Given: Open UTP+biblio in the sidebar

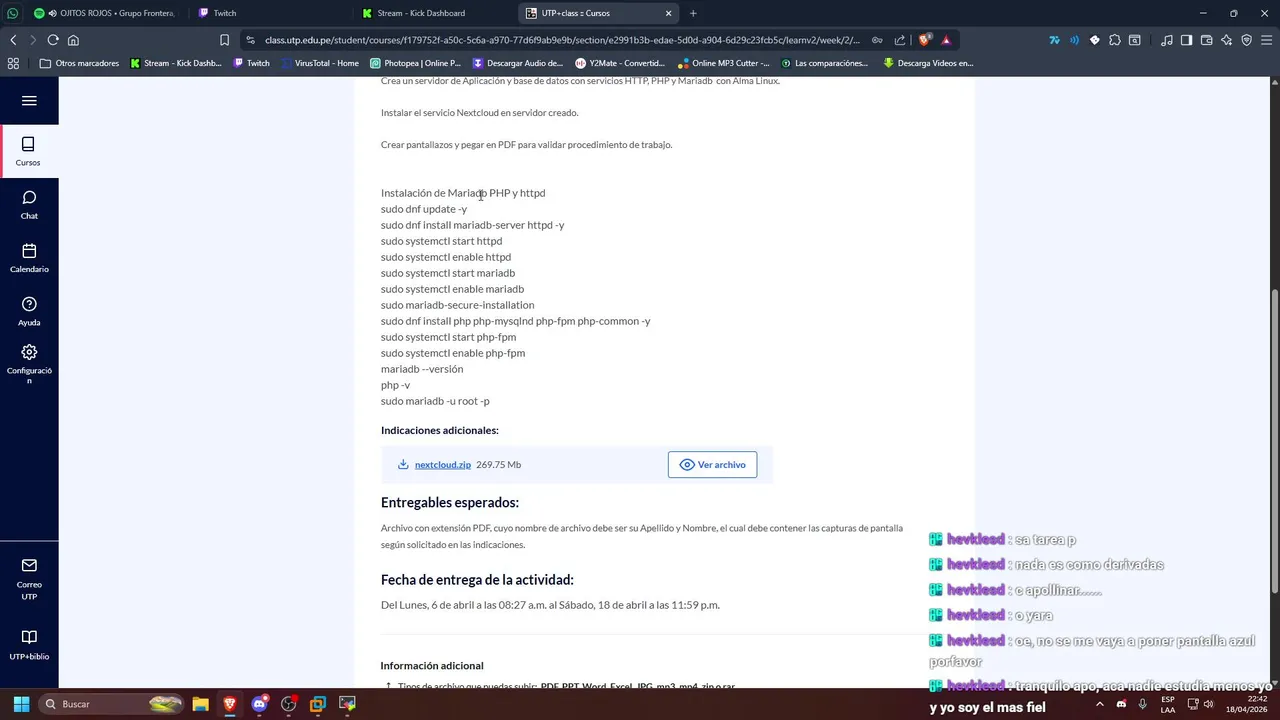Looking at the screenshot, I should tap(29, 645).
